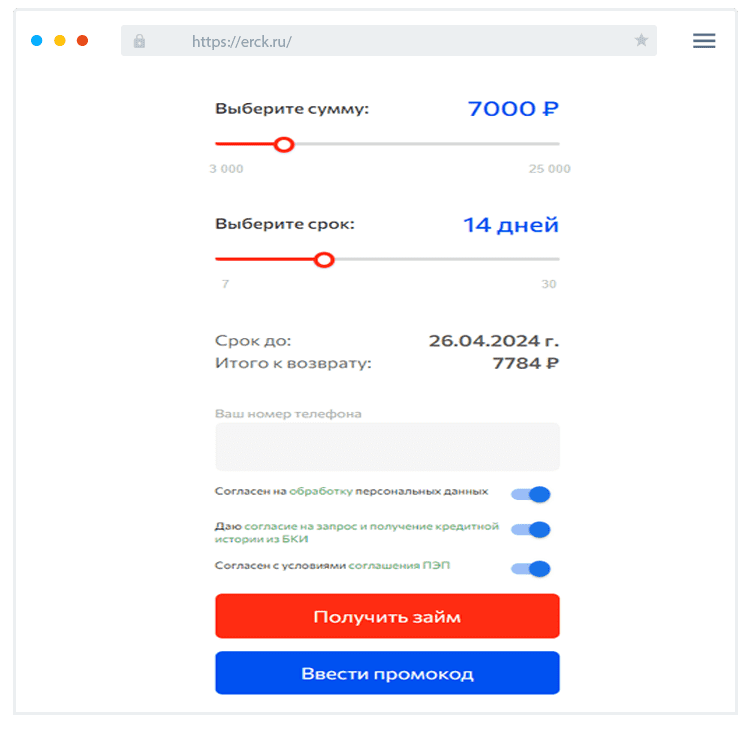Click the hamburger menu icon
Image resolution: width=751 pixels, height=736 pixels.
click(704, 41)
